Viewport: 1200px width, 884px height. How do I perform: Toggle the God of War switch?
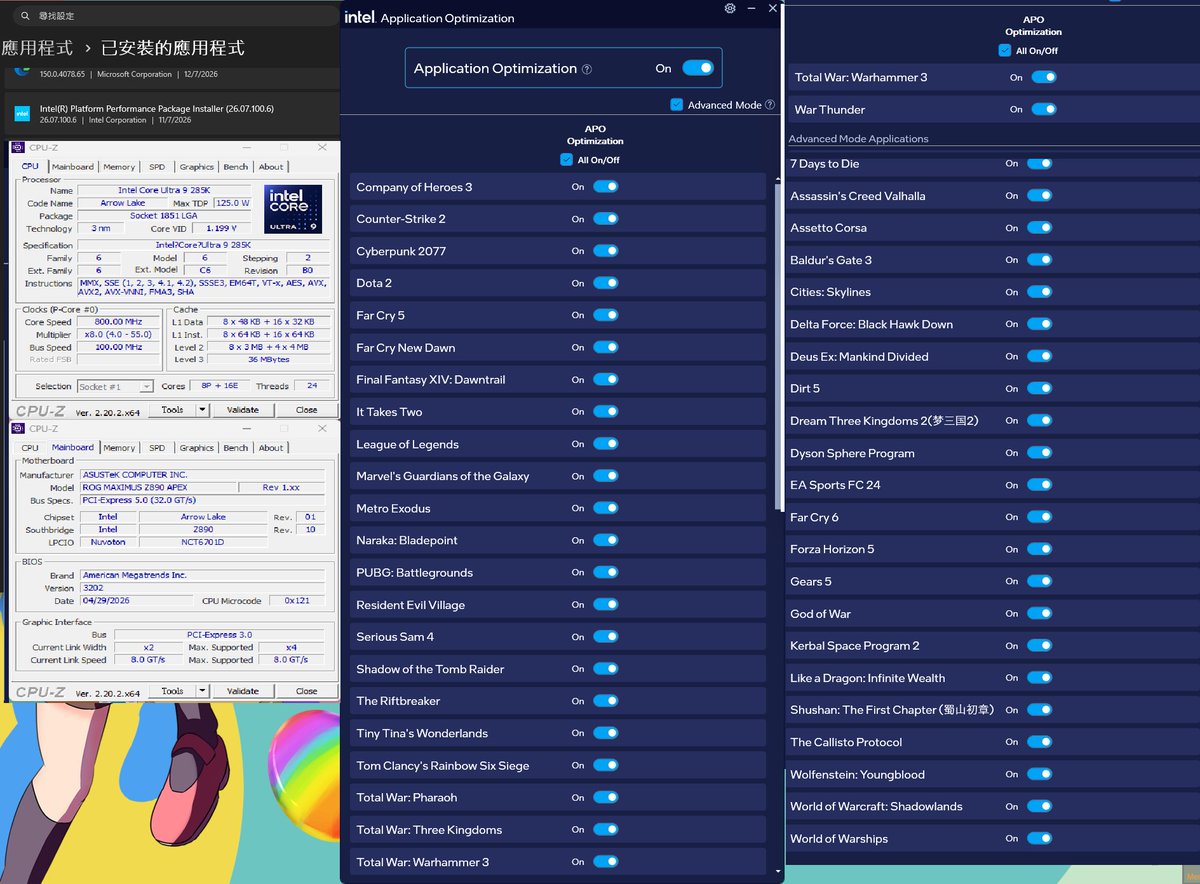coord(1040,613)
